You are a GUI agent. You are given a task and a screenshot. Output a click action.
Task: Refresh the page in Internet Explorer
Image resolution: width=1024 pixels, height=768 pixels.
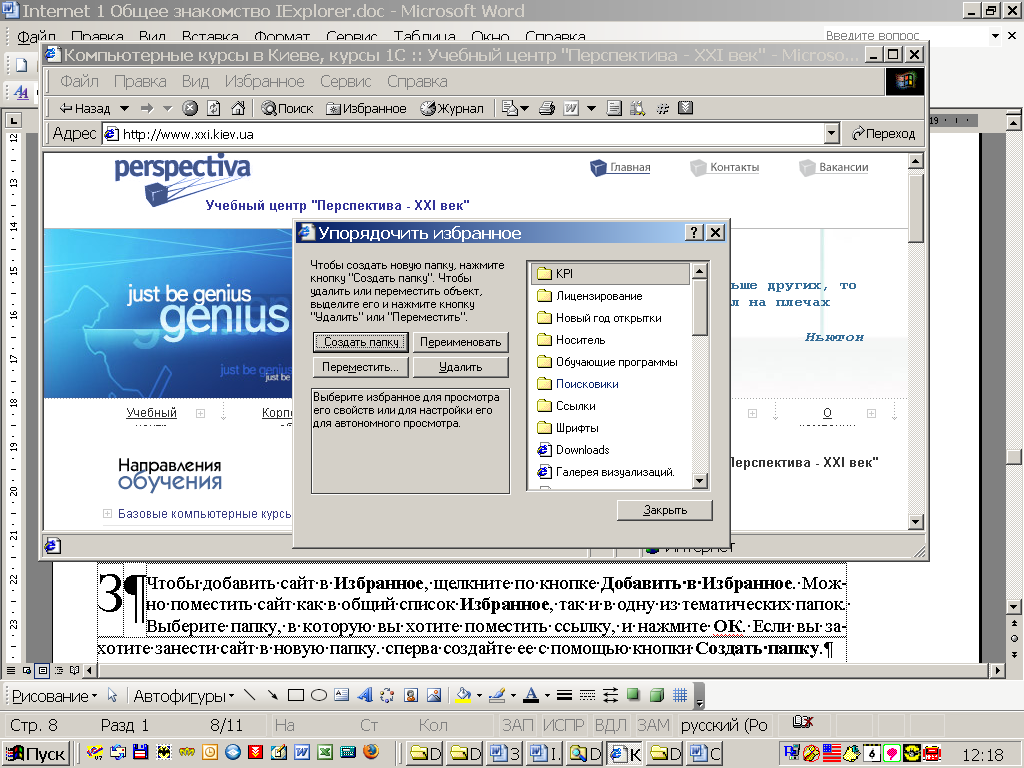[x=214, y=108]
